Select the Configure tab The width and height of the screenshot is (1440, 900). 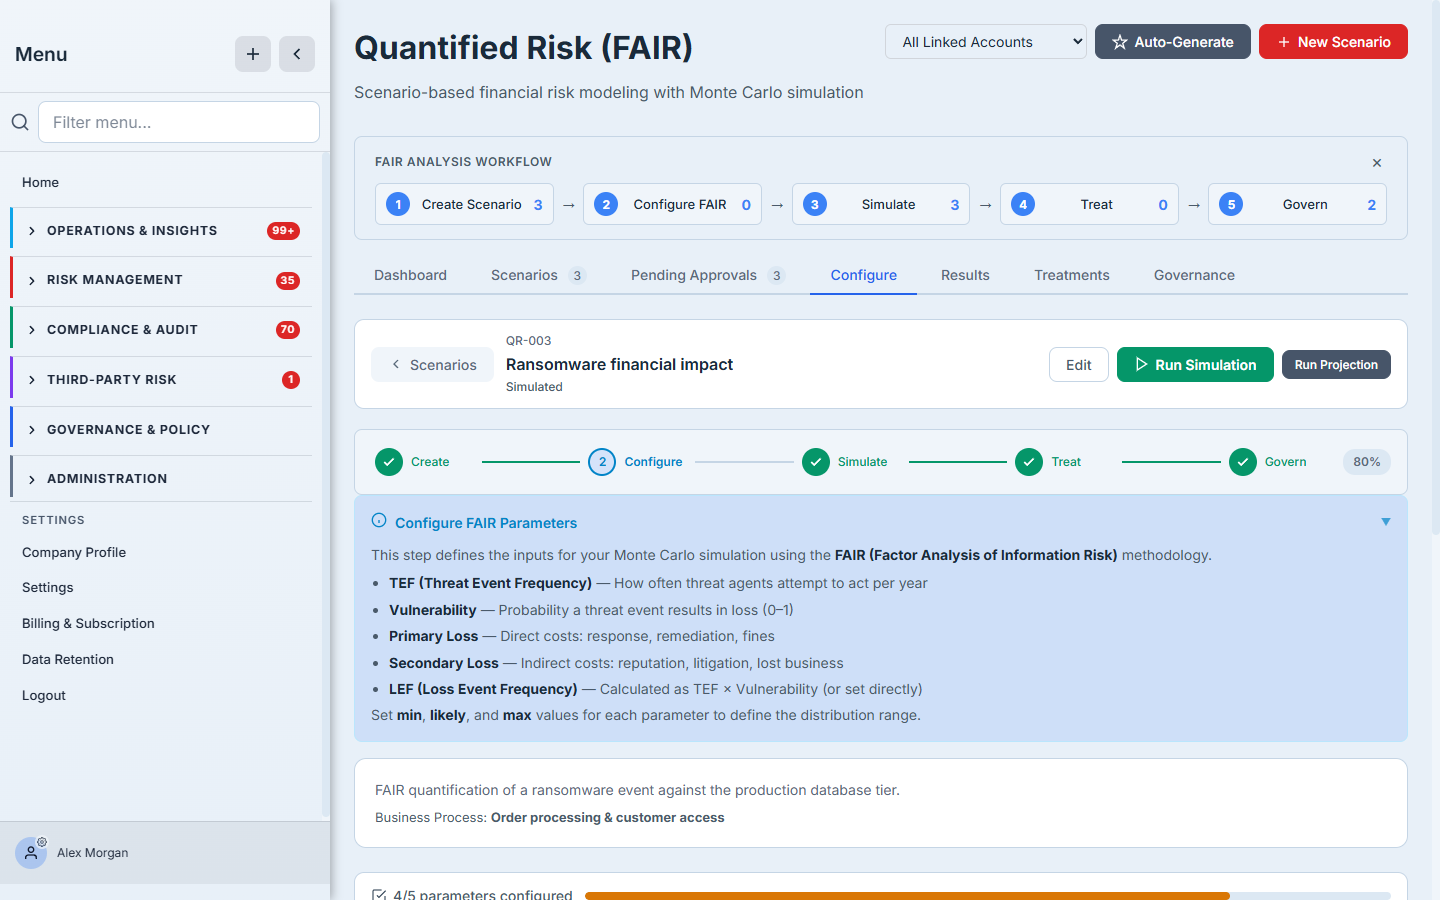(864, 275)
